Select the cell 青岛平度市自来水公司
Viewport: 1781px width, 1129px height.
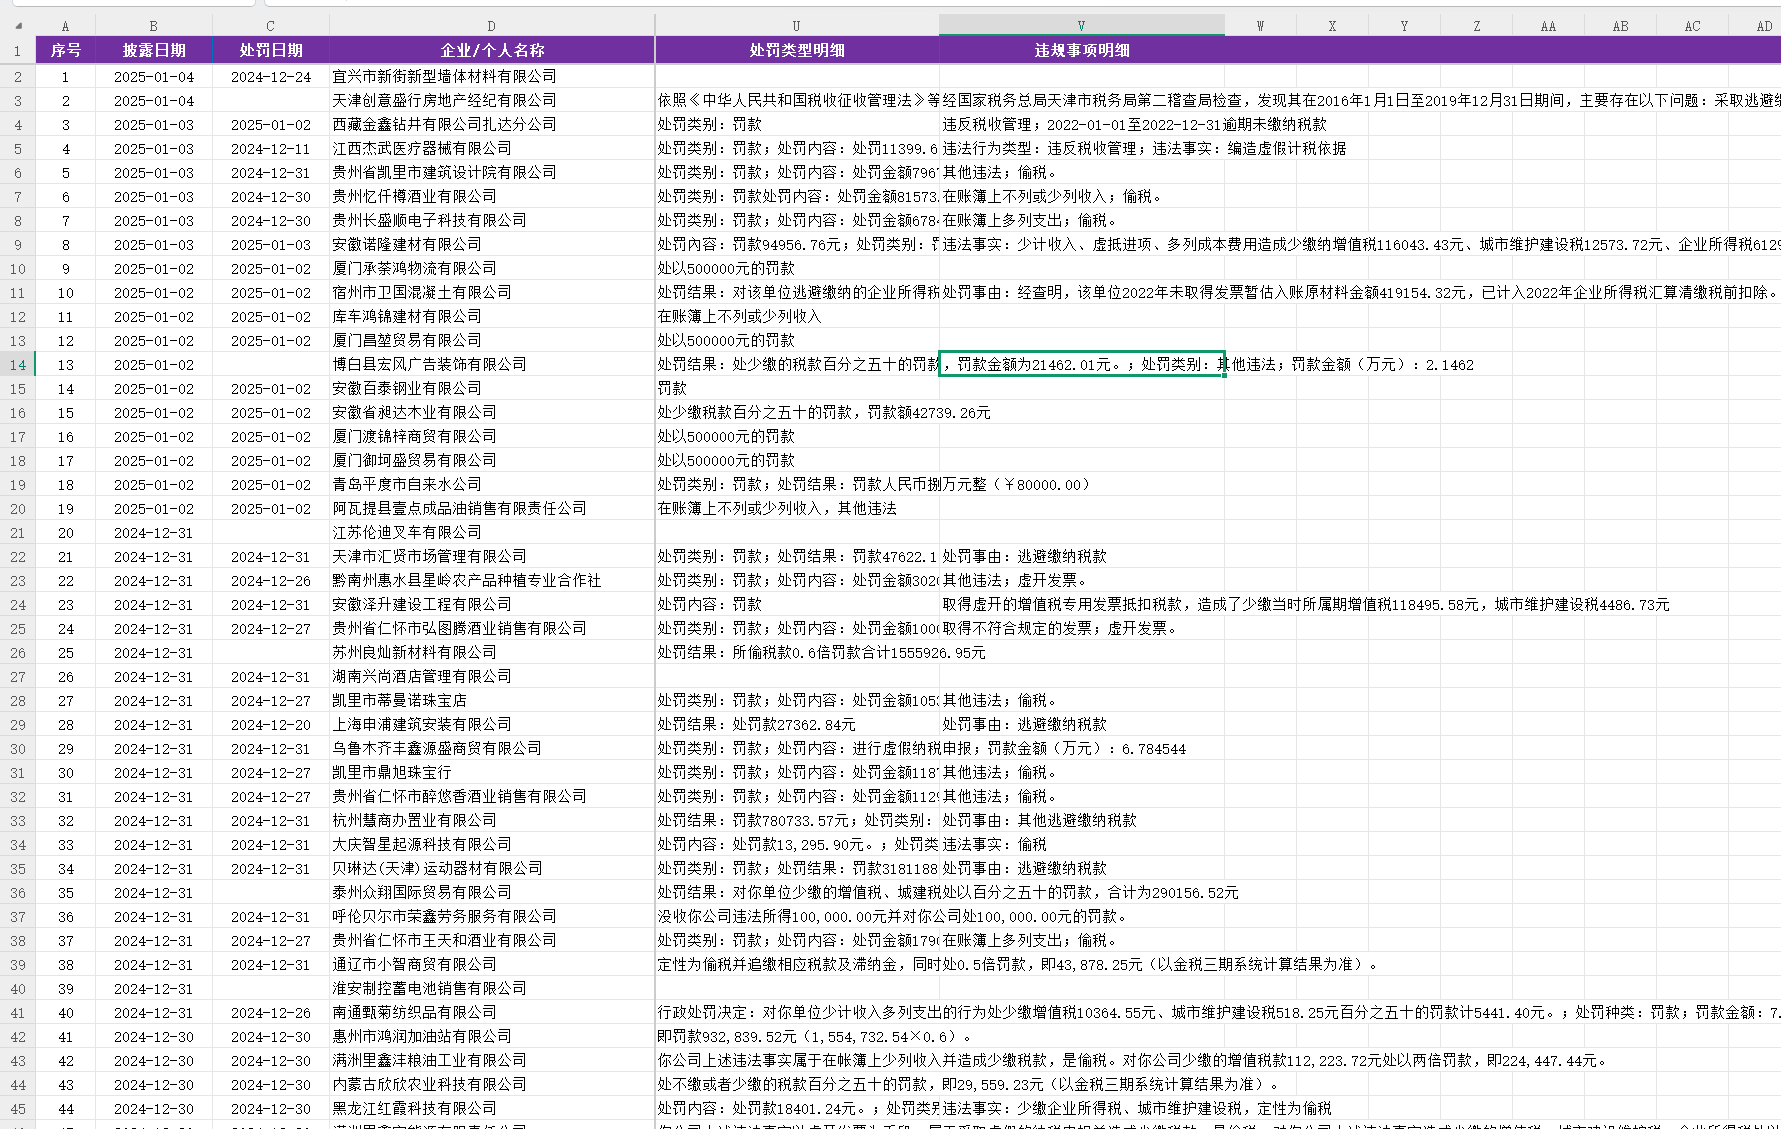[491, 485]
